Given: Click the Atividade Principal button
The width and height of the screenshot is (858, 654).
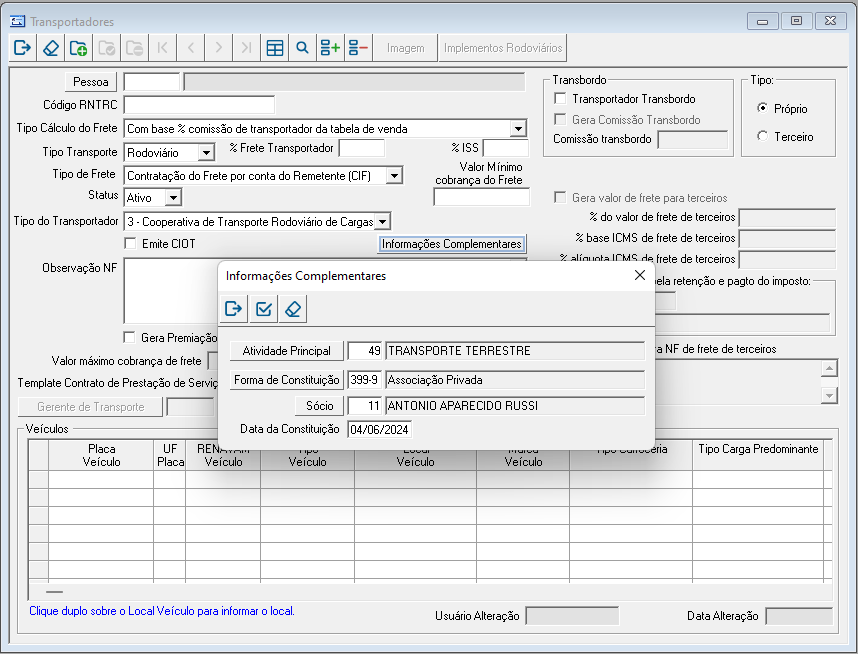Looking at the screenshot, I should 287,351.
